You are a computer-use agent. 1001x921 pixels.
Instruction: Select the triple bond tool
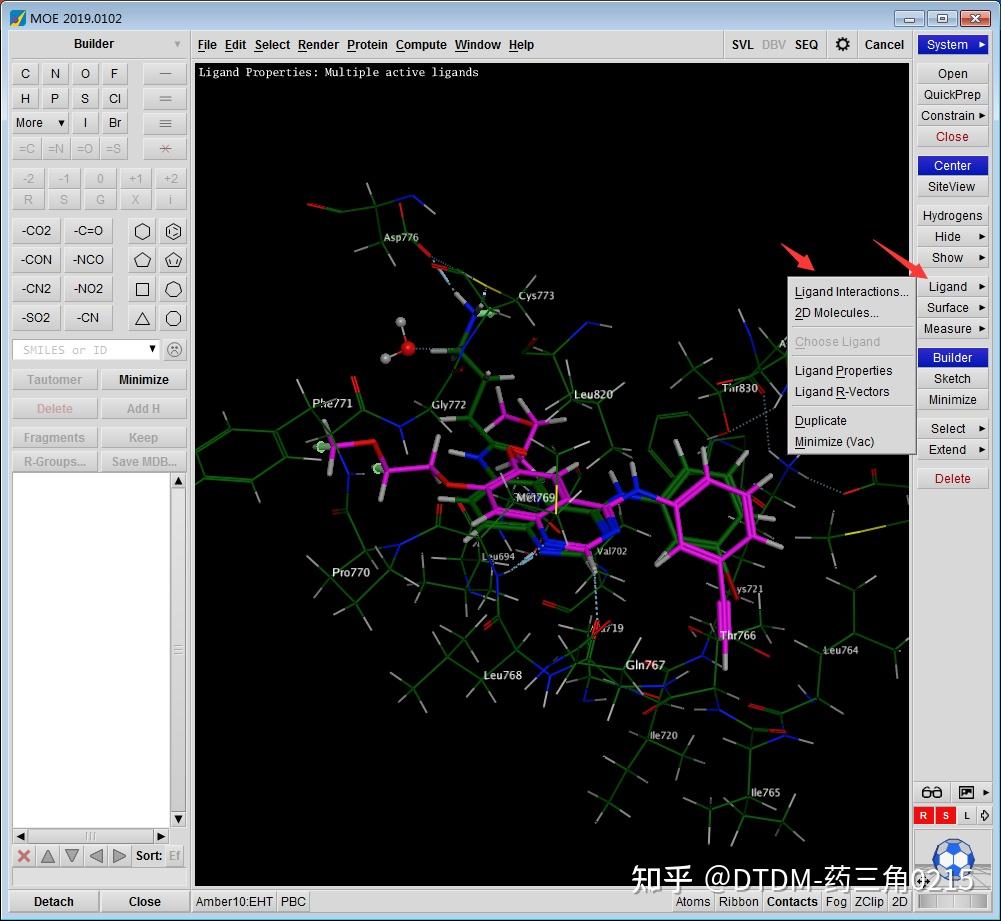(x=165, y=124)
